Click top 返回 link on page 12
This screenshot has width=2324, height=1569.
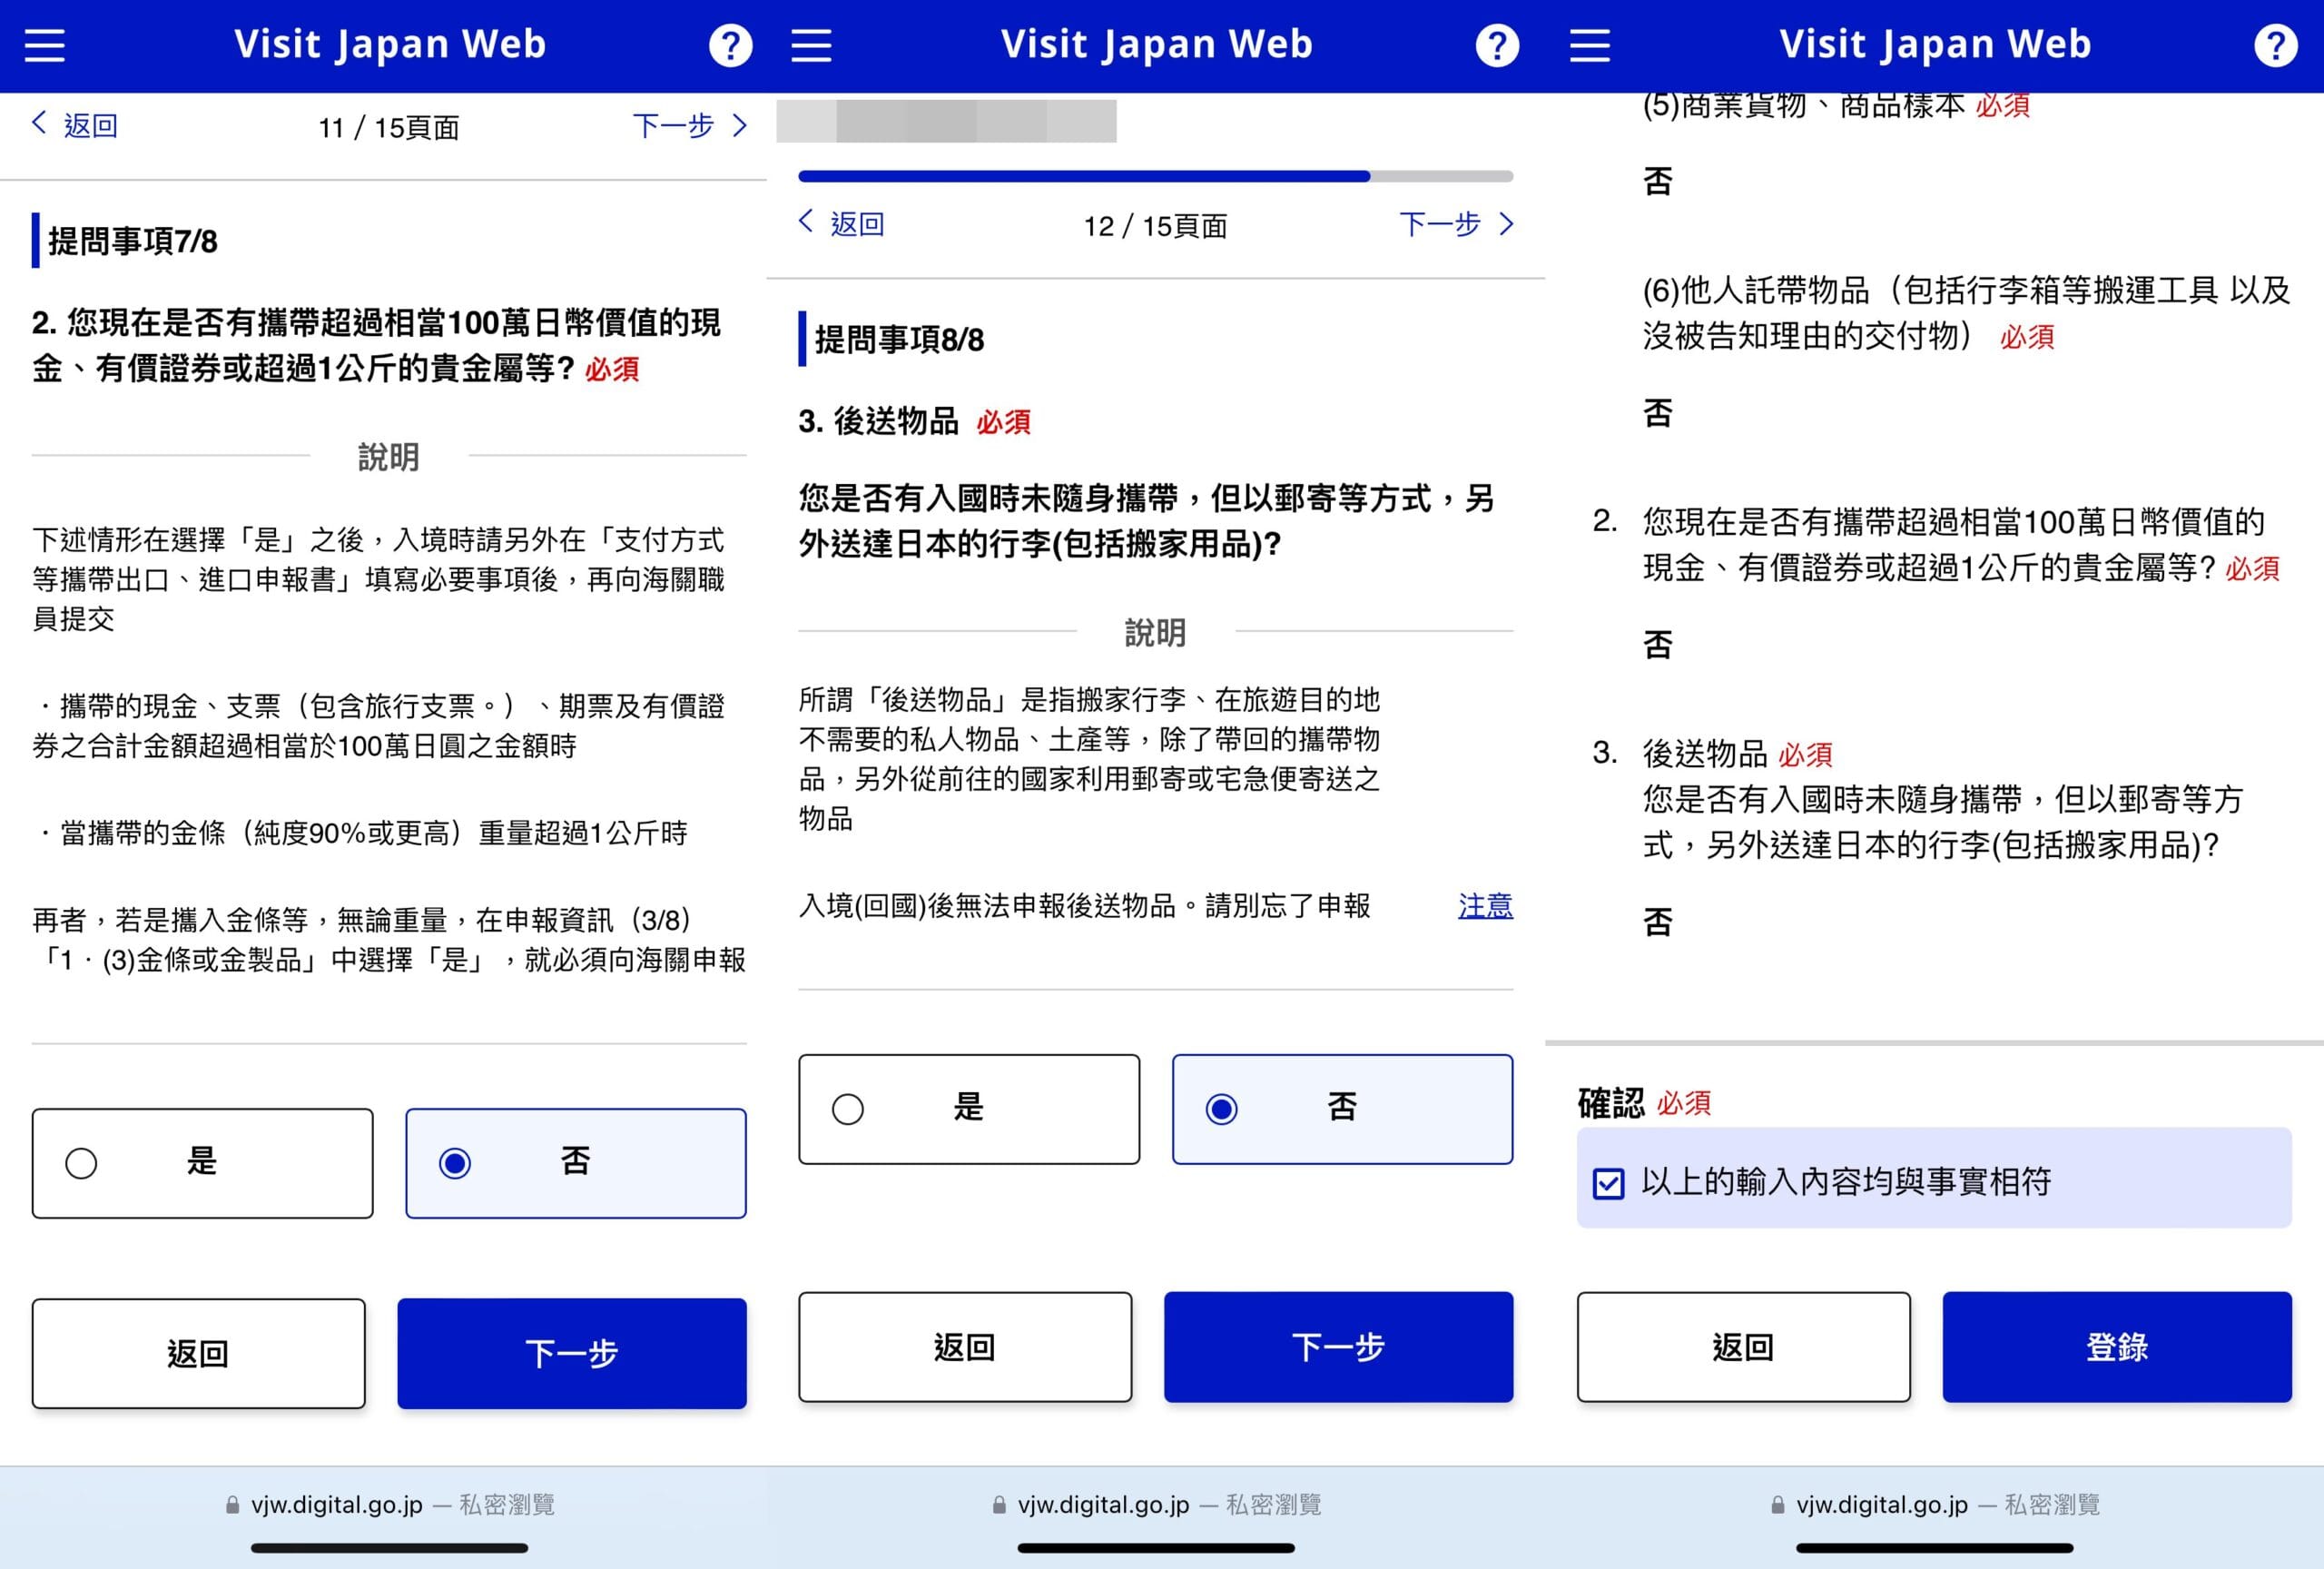click(857, 224)
